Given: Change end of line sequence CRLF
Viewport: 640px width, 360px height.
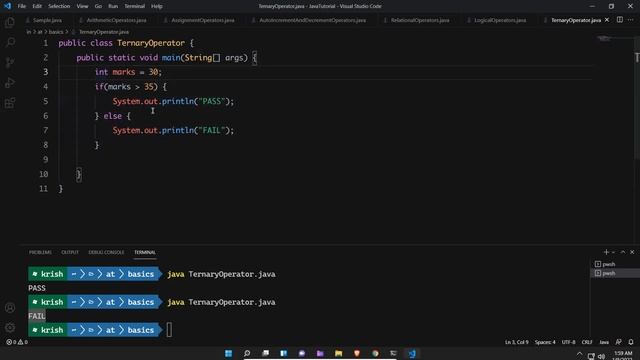Looking at the screenshot, I should tap(587, 342).
